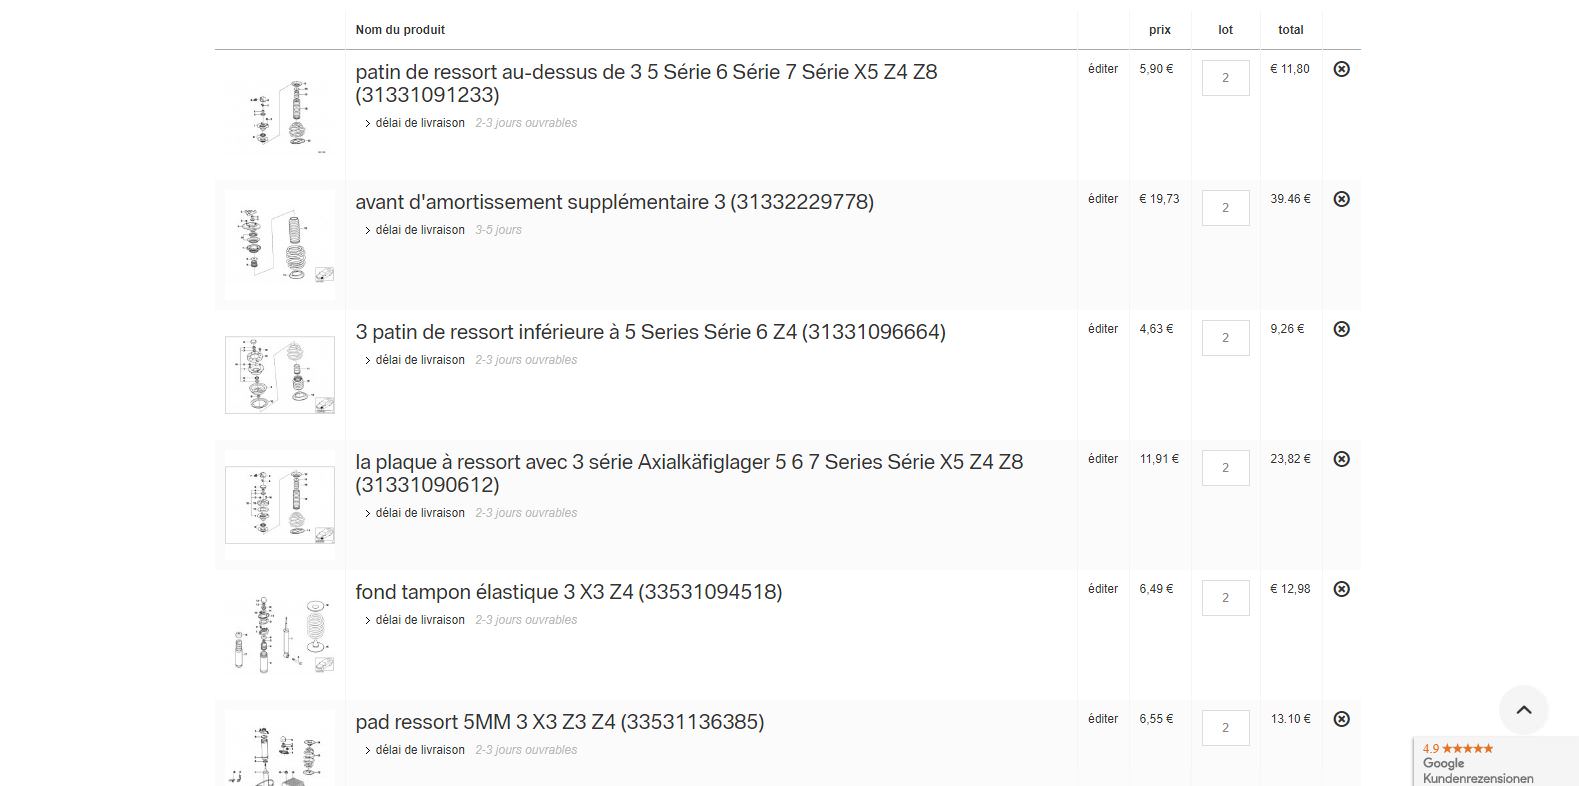The width and height of the screenshot is (1579, 786).
Task: Open the Google Kundenrezensionen rating badge
Action: (1496, 762)
